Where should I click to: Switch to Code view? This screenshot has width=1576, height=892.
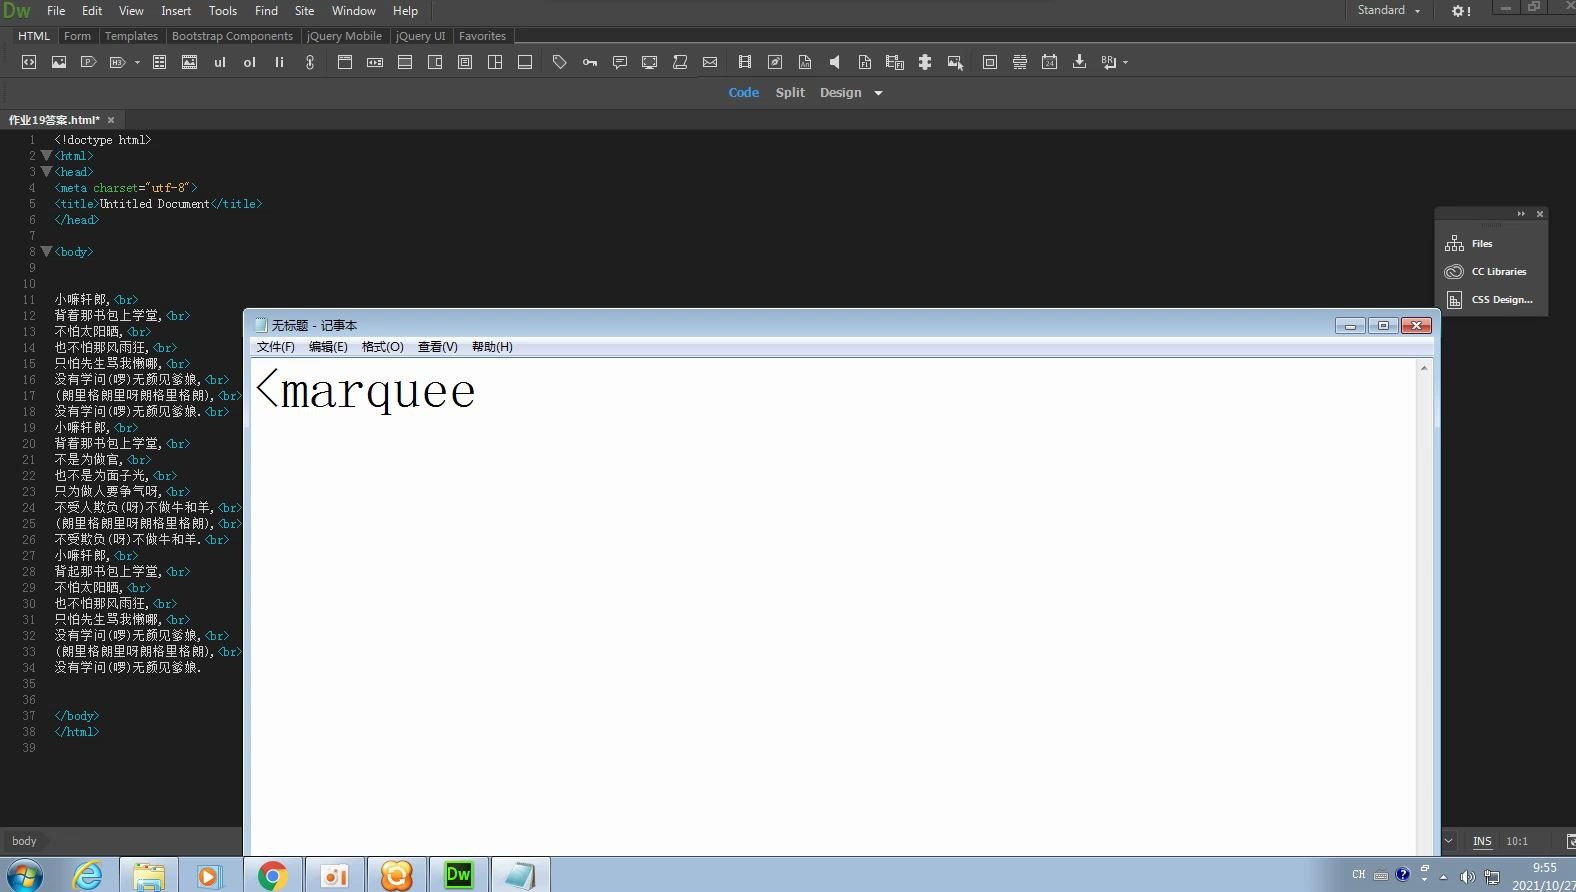pos(743,92)
